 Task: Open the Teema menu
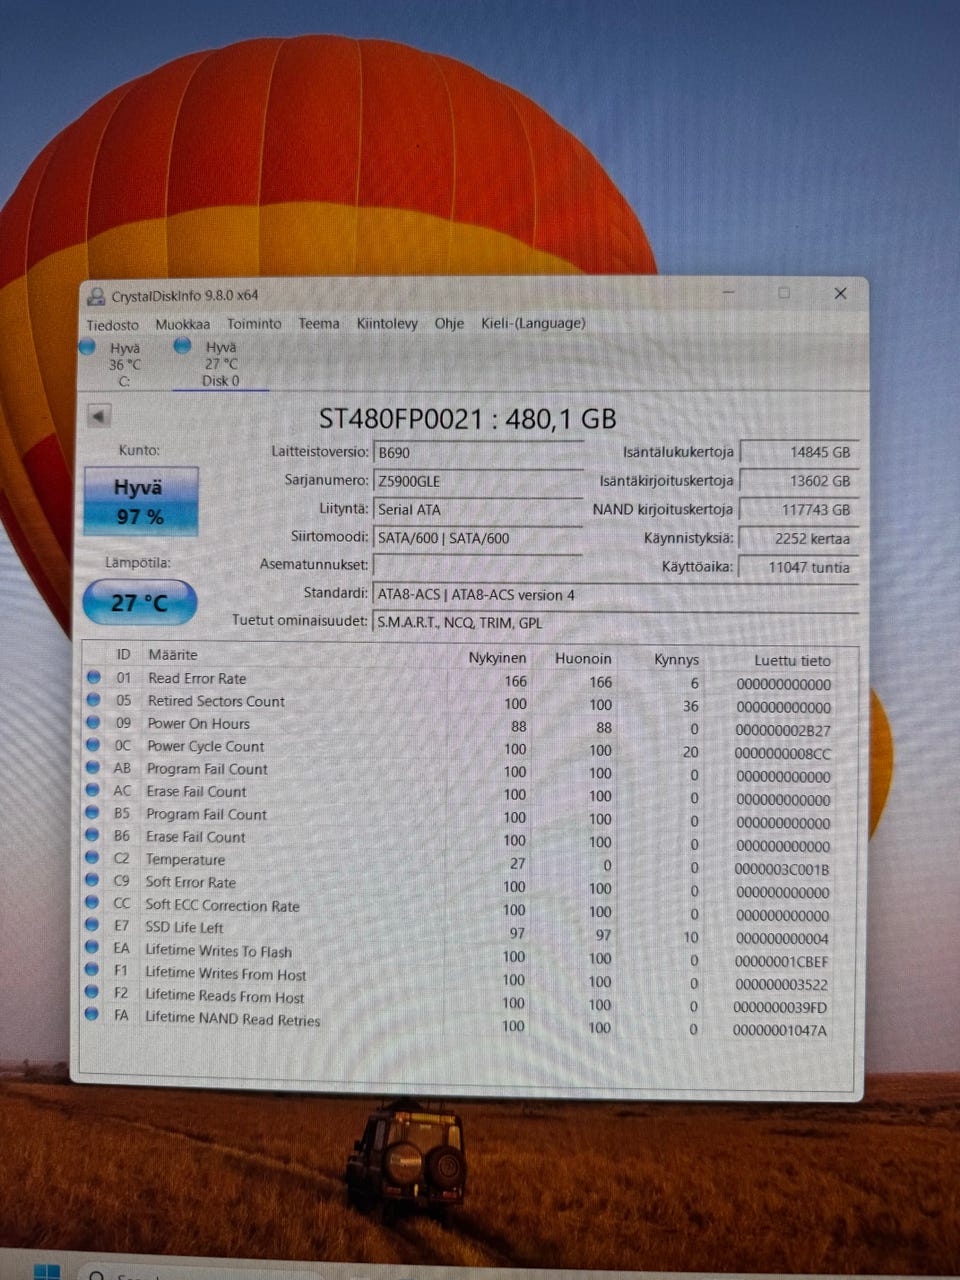pos(319,323)
